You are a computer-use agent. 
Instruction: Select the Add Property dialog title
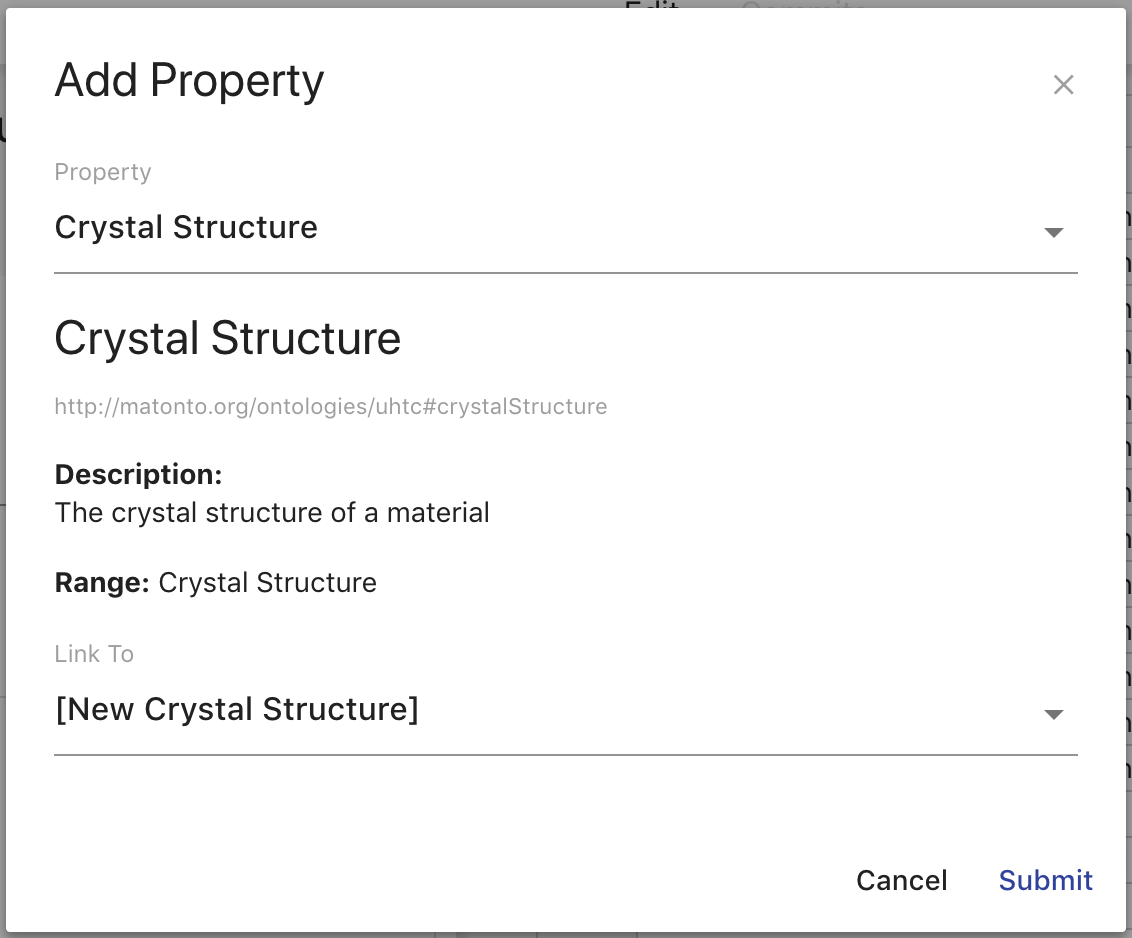(x=188, y=80)
